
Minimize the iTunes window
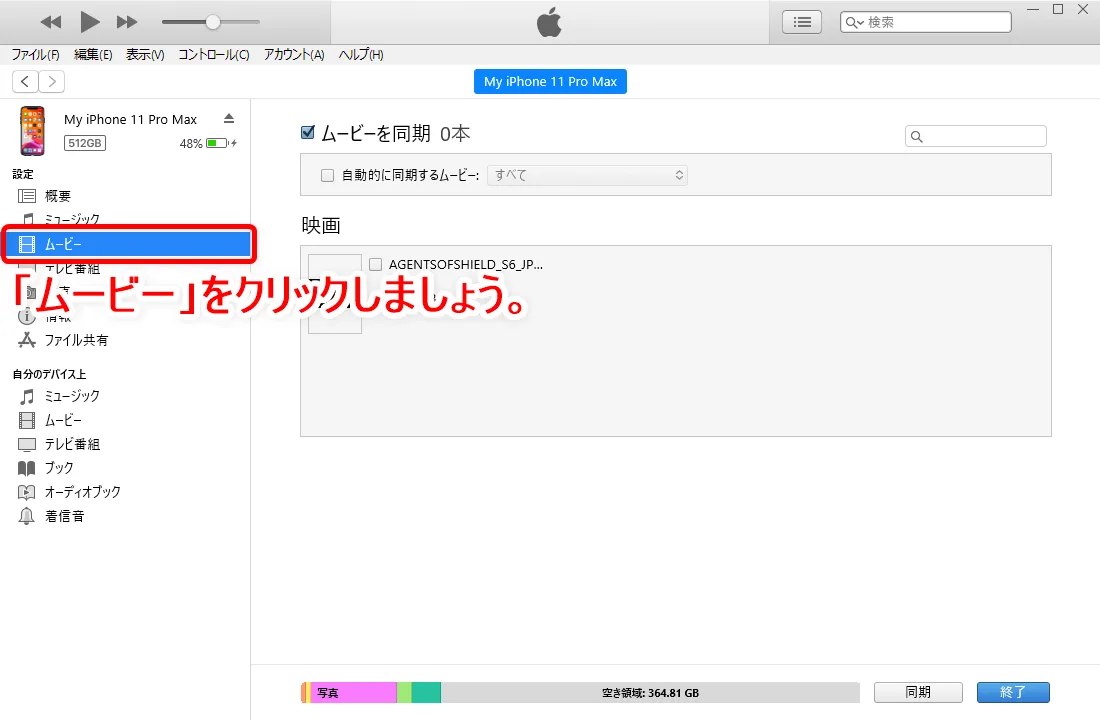(1033, 9)
